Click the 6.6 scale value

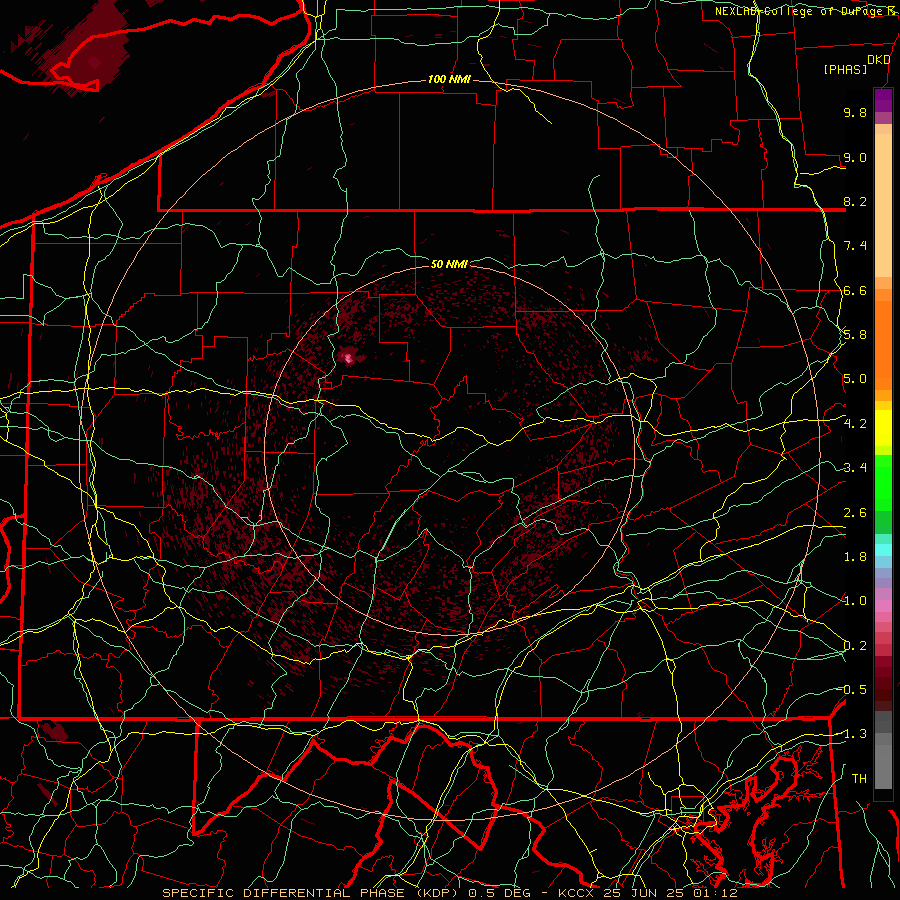[x=855, y=290]
